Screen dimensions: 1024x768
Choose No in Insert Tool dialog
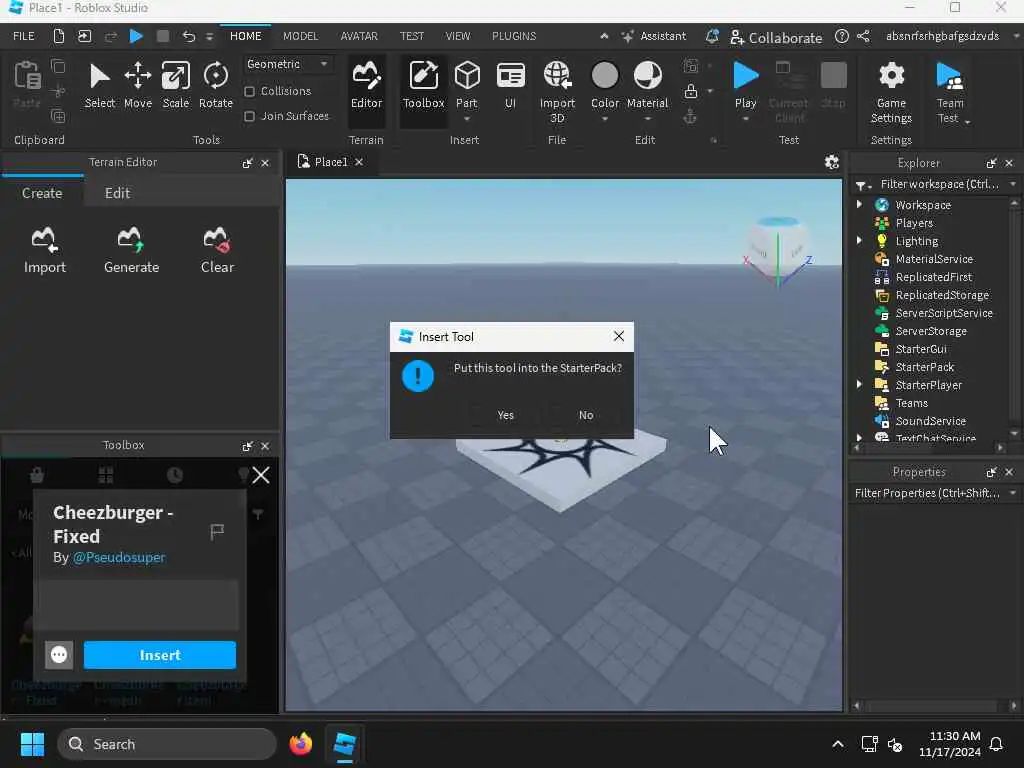click(x=586, y=415)
